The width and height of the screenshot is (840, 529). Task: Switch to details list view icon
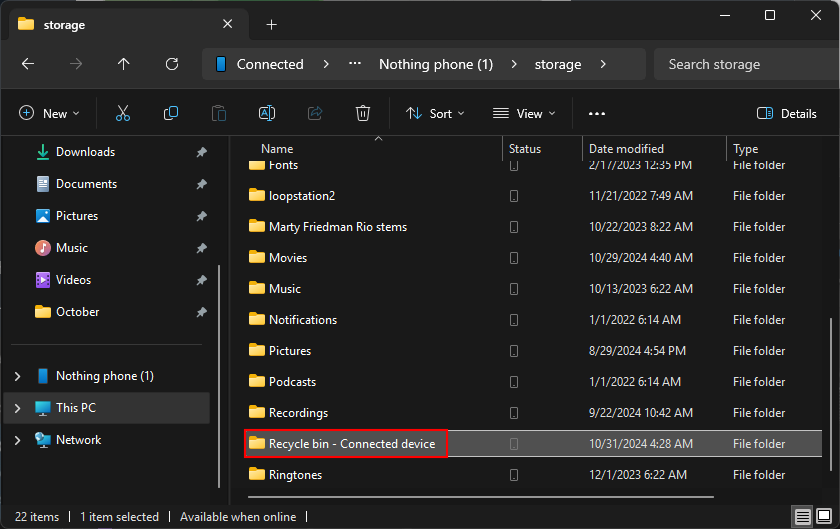tap(803, 517)
